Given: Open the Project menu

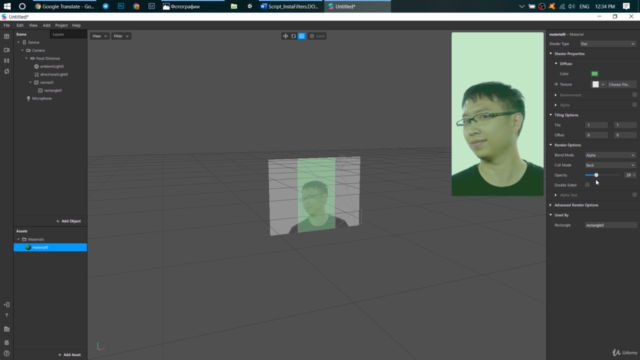Looking at the screenshot, I should [x=61, y=25].
